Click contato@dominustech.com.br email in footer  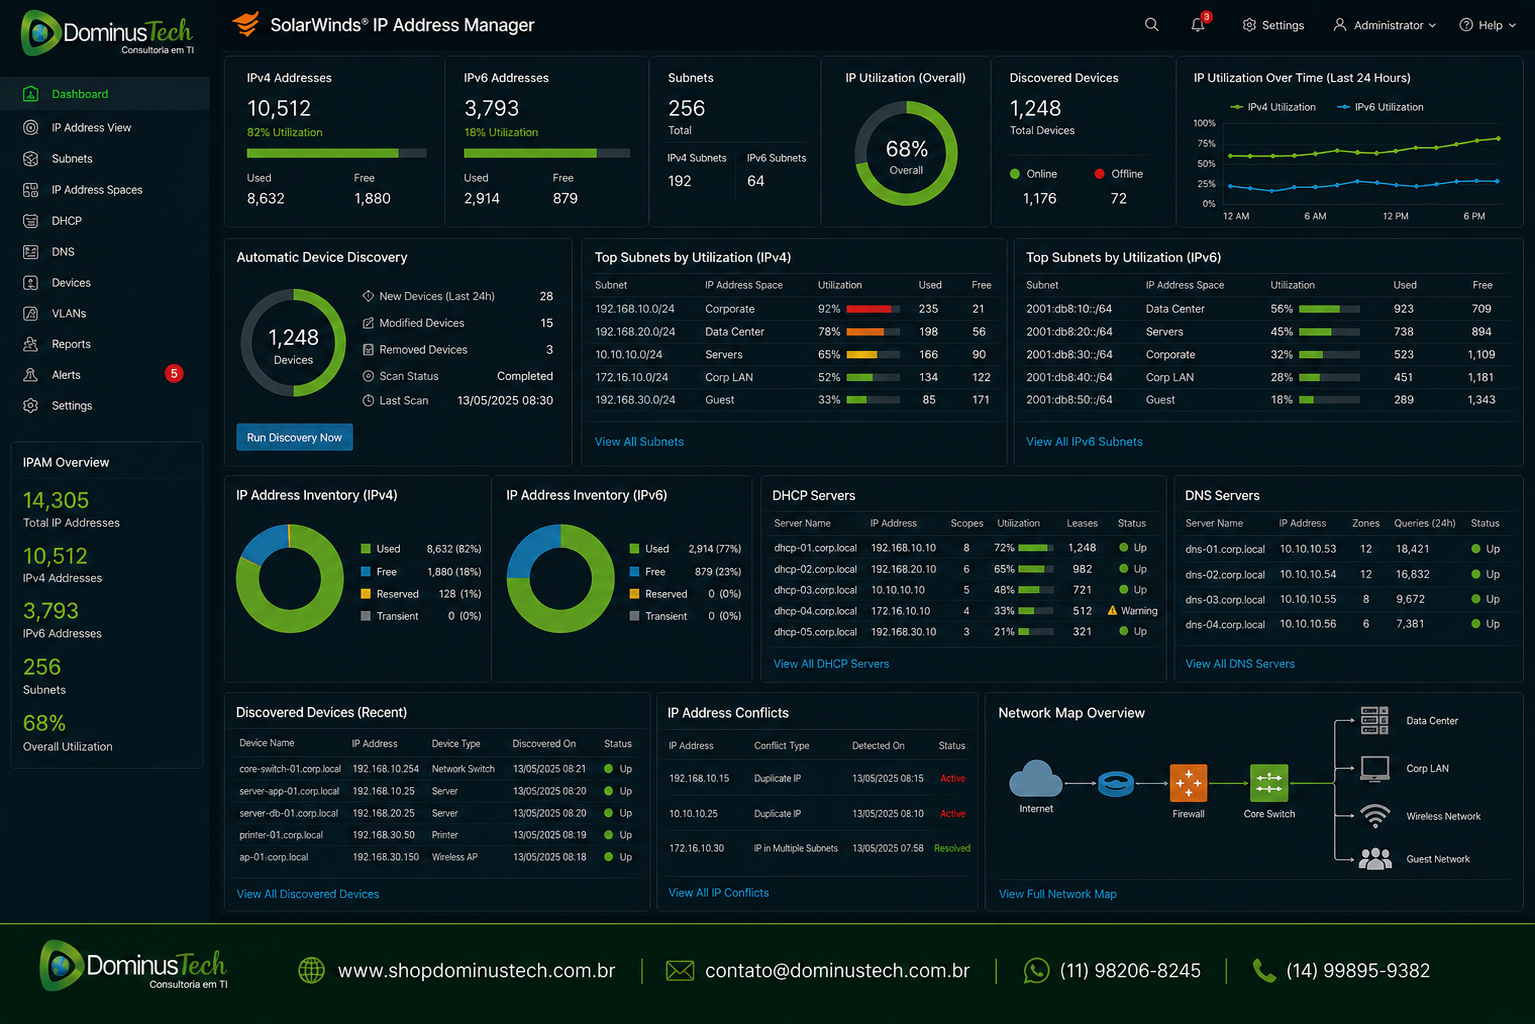tap(837, 970)
